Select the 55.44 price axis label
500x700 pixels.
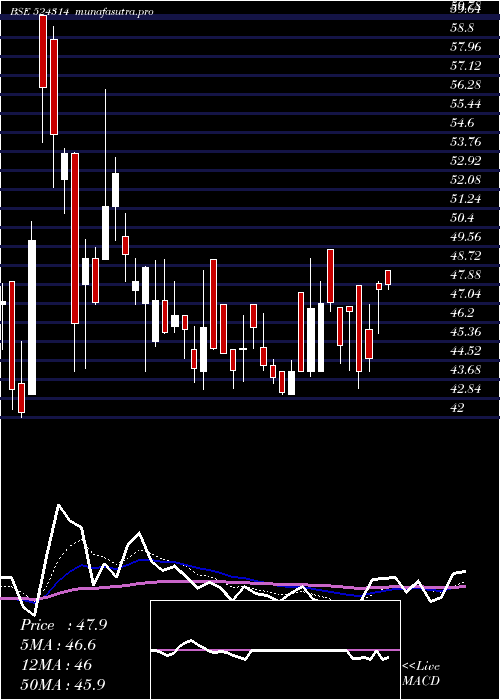(x=466, y=104)
